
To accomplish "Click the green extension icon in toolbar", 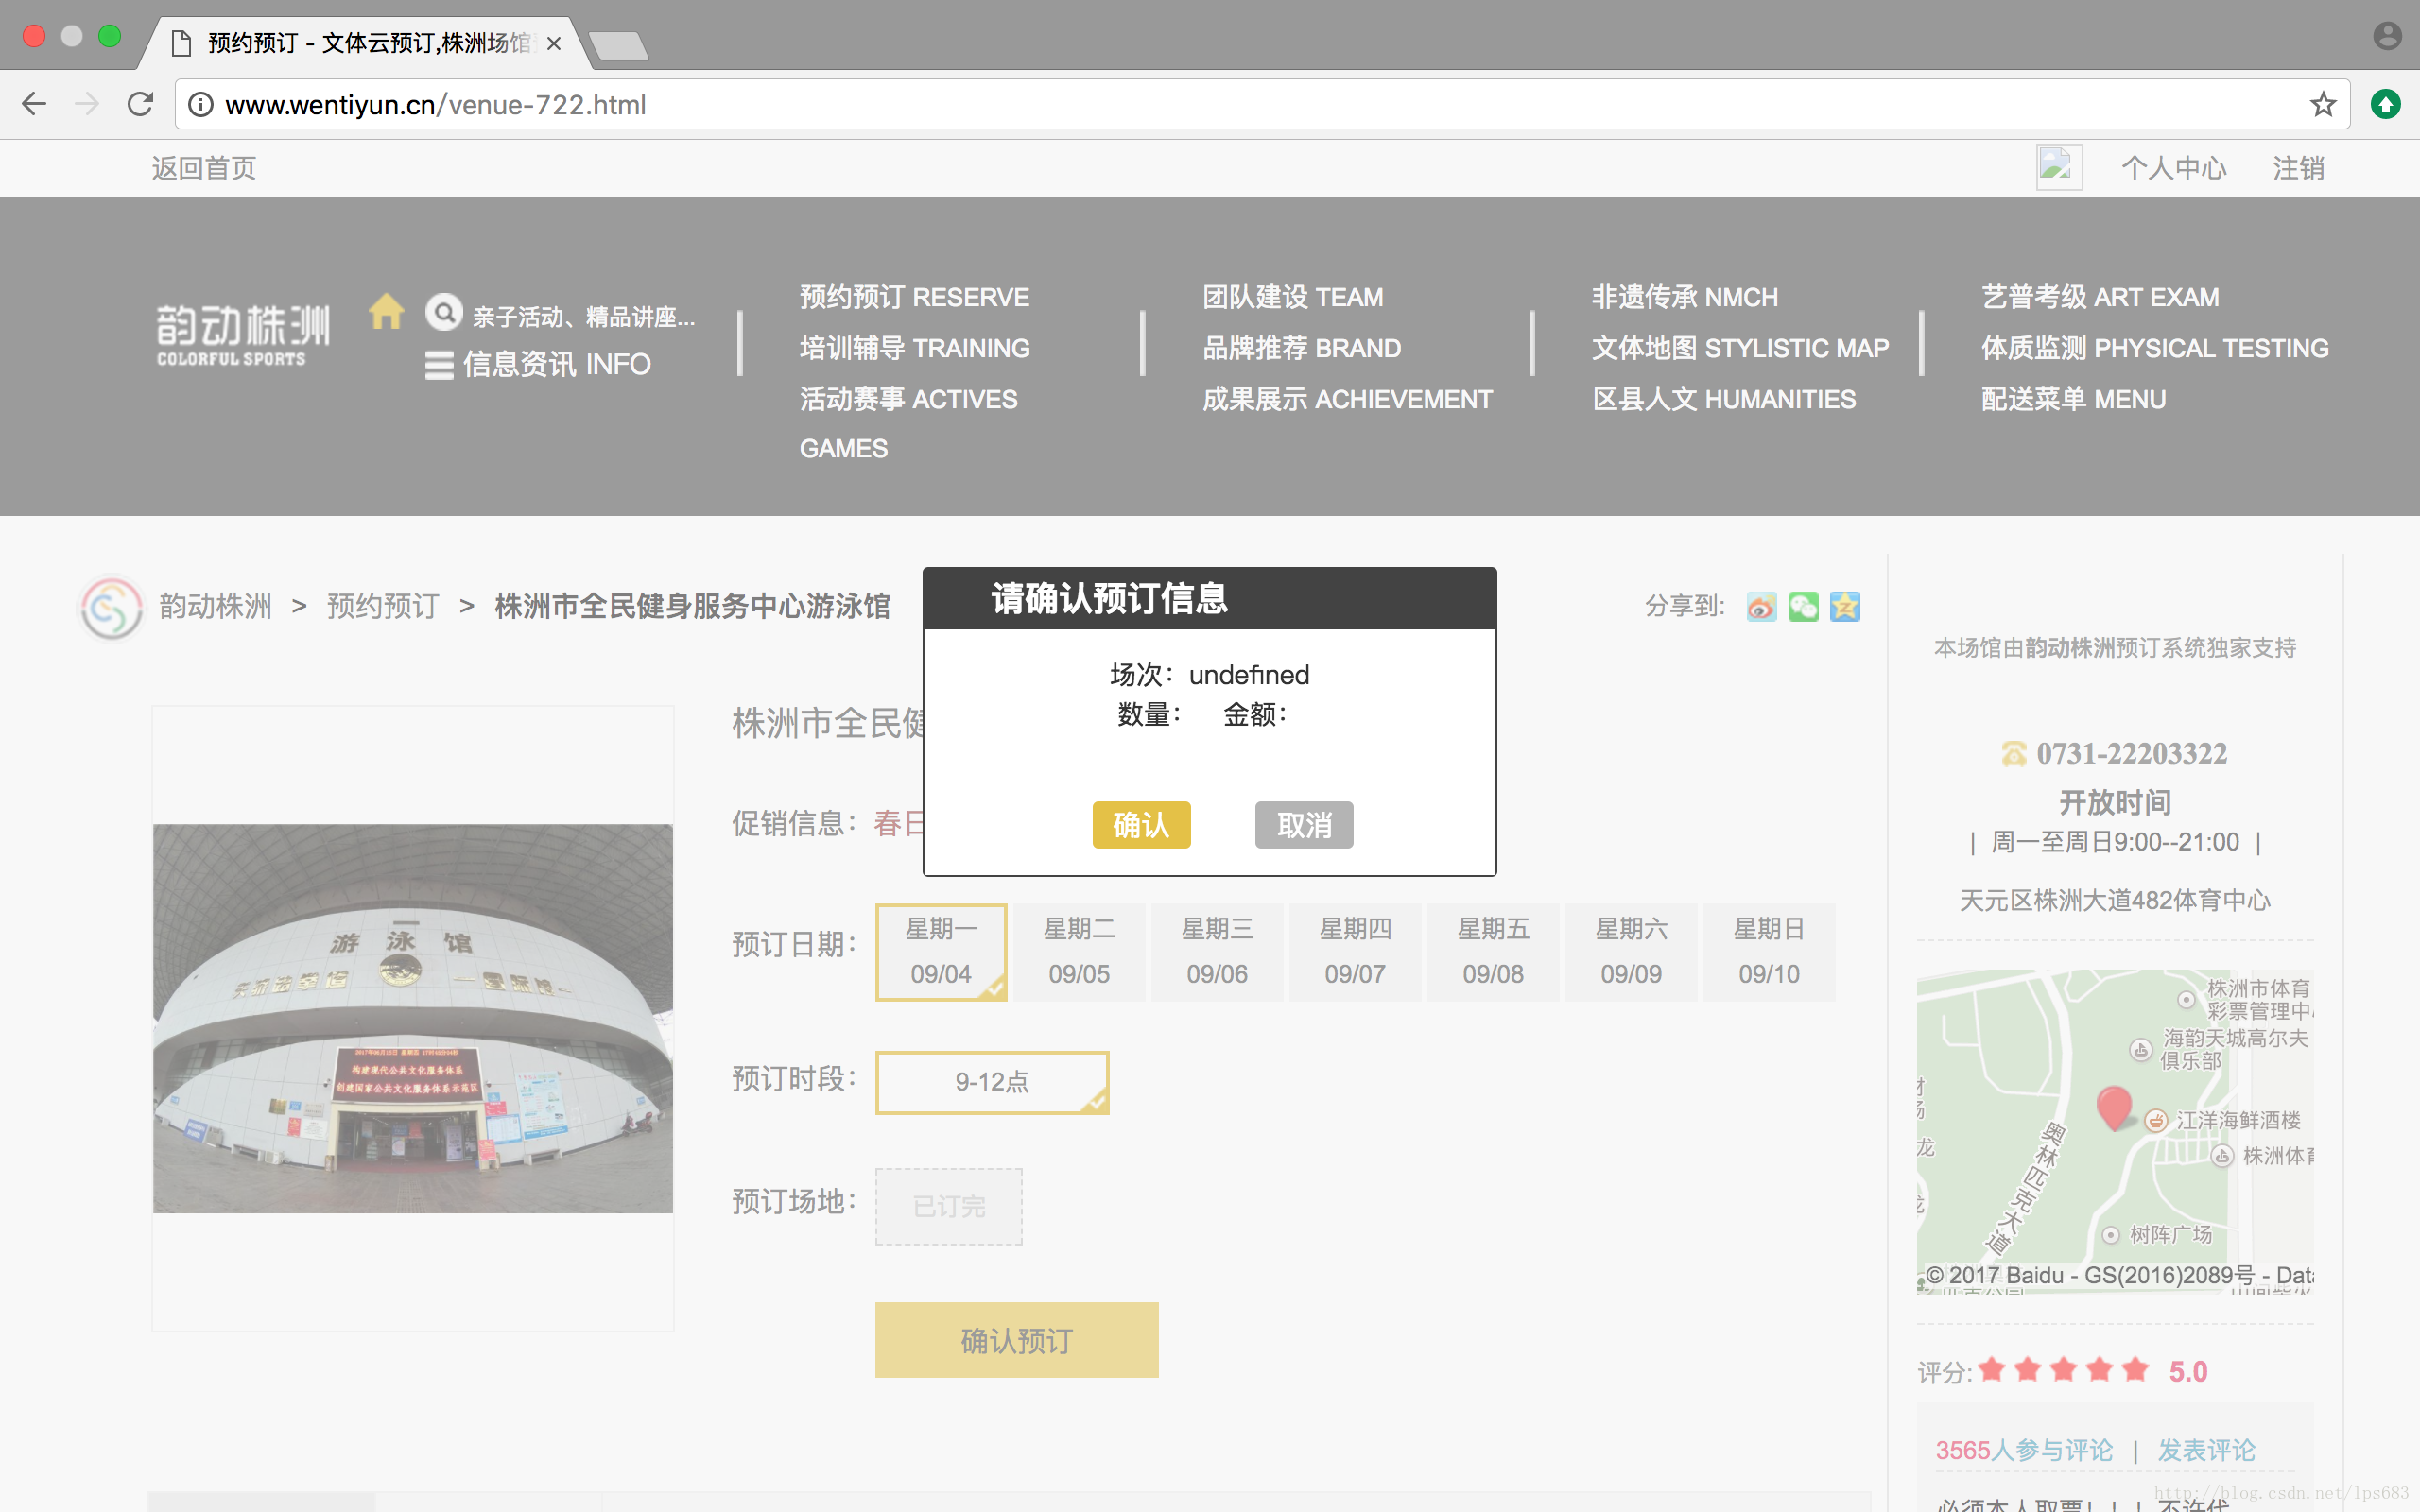I will [x=2386, y=104].
